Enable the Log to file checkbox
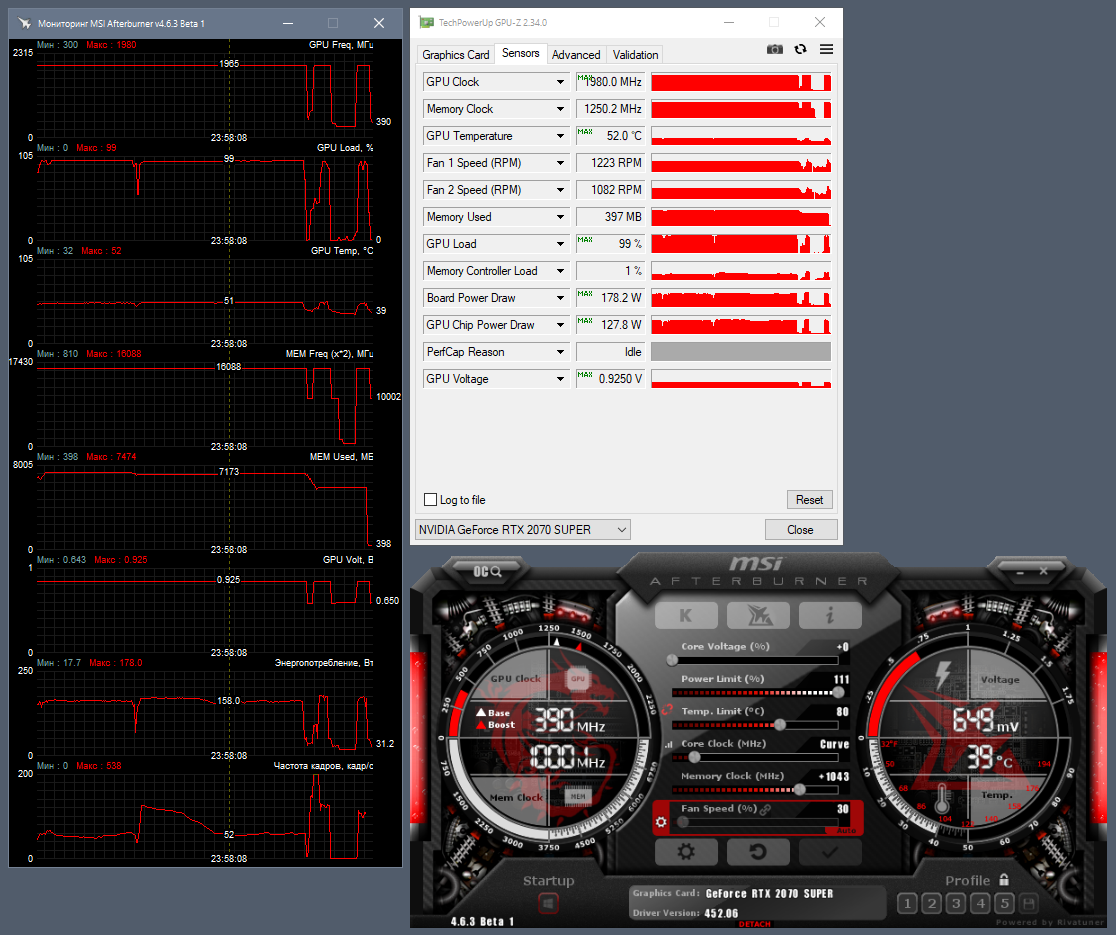The image size is (1116, 935). pos(431,500)
